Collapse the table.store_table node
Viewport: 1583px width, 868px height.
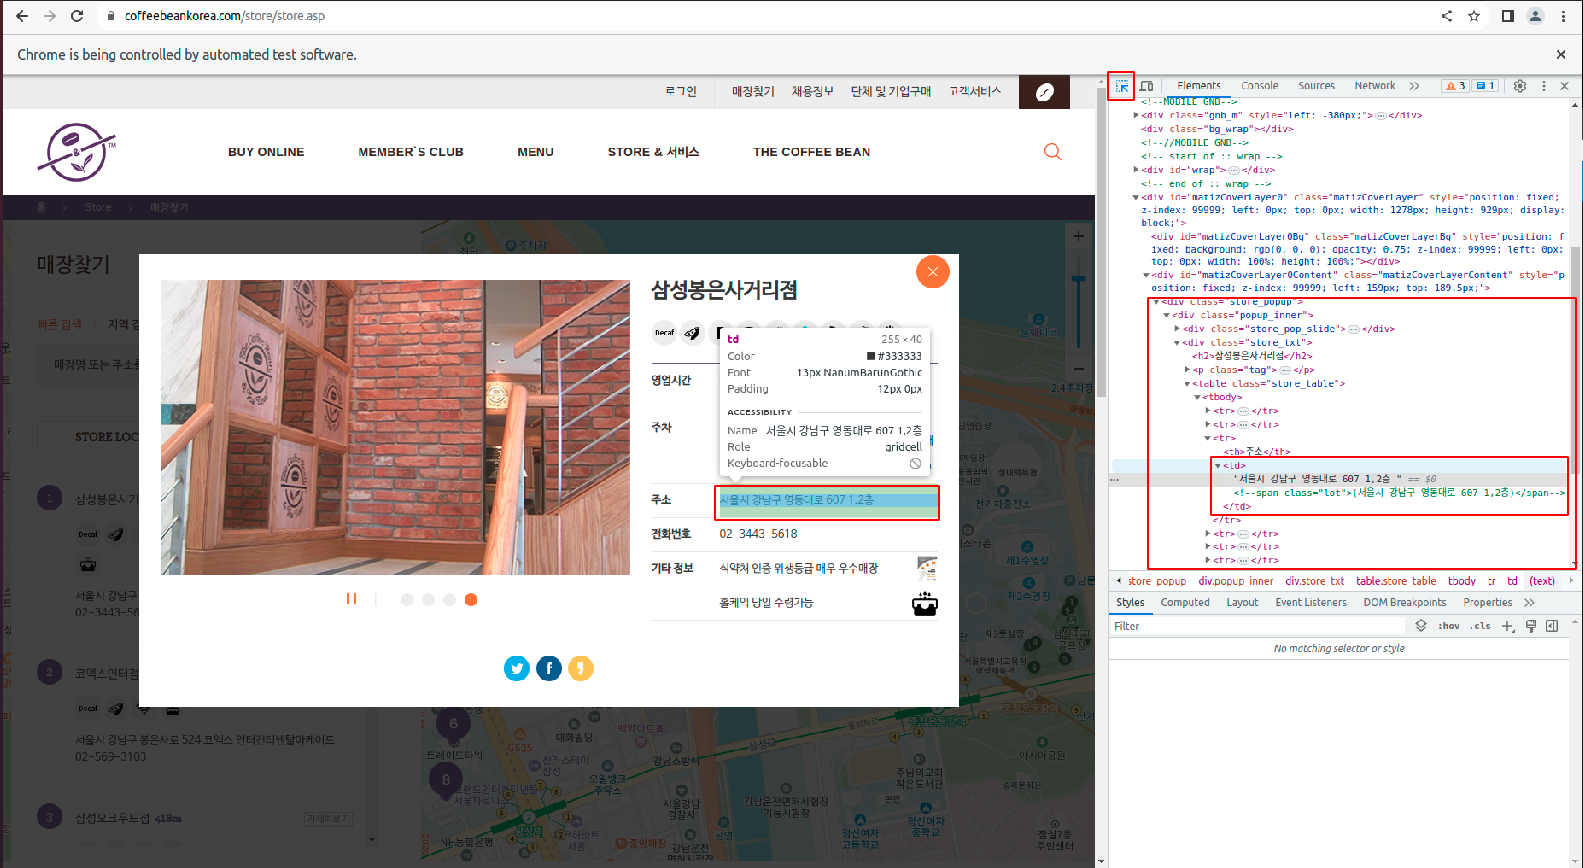1187,384
